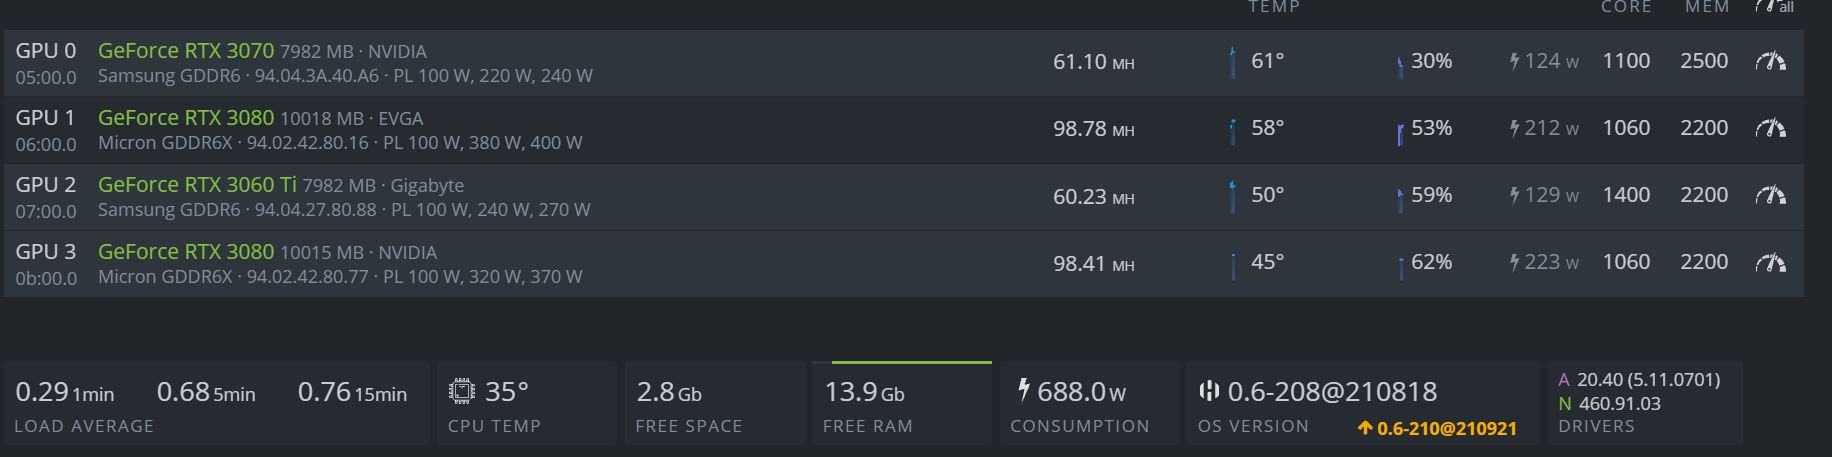Select the 13.9 Gb Free RAM panel

point(901,403)
